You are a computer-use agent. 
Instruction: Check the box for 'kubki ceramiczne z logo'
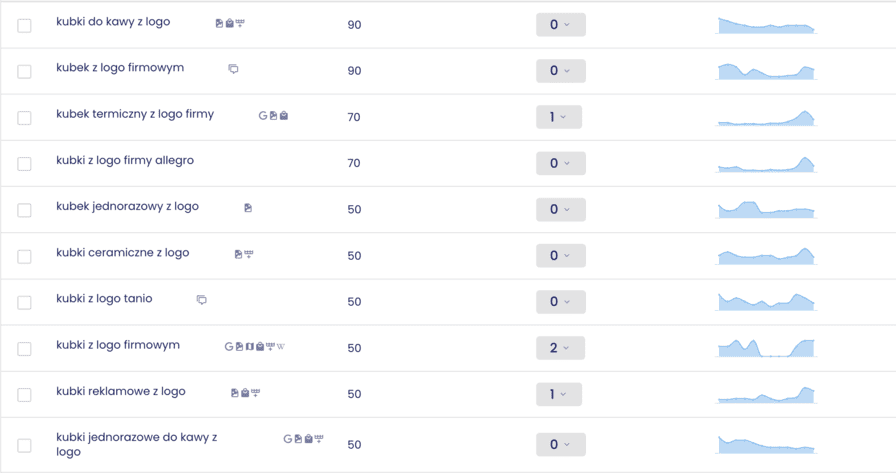pos(25,256)
